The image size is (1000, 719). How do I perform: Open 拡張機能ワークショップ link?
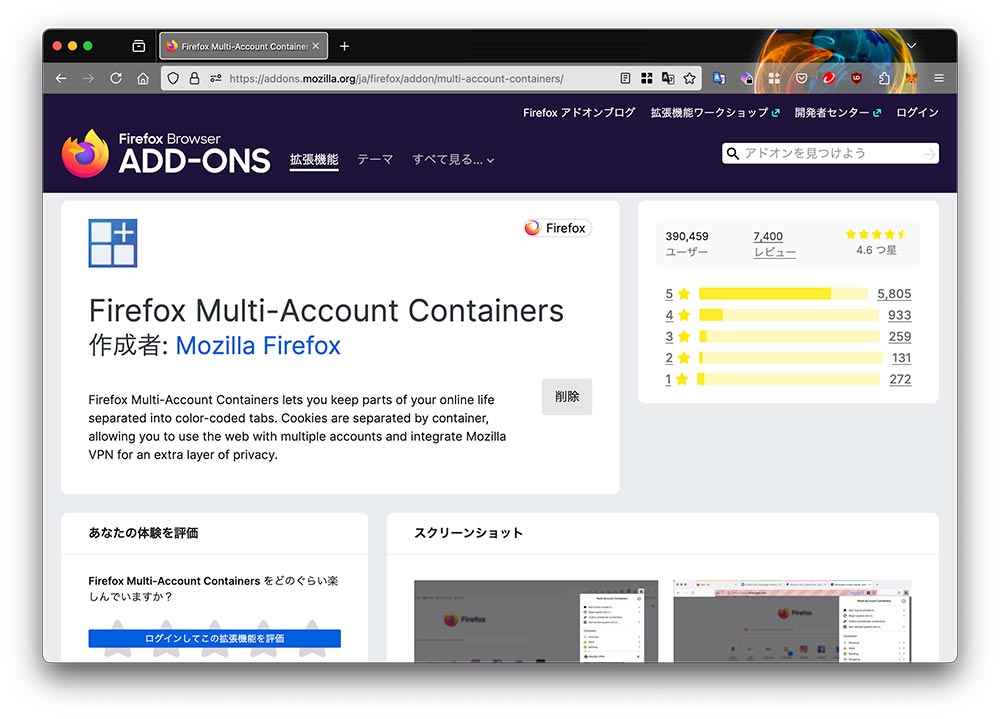pos(715,113)
